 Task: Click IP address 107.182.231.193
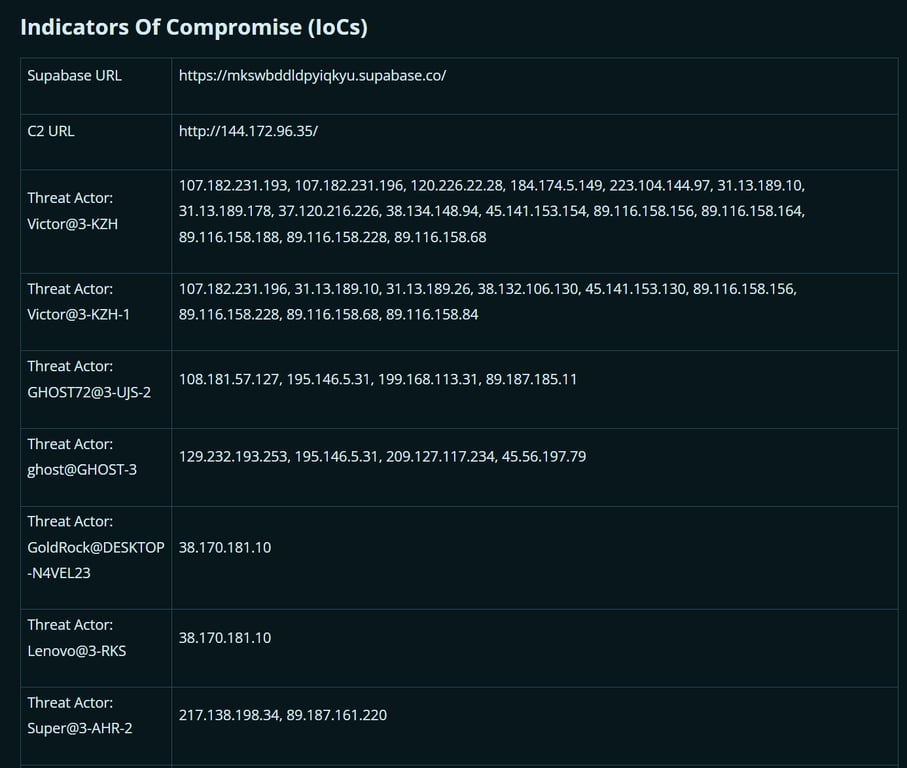pos(234,186)
